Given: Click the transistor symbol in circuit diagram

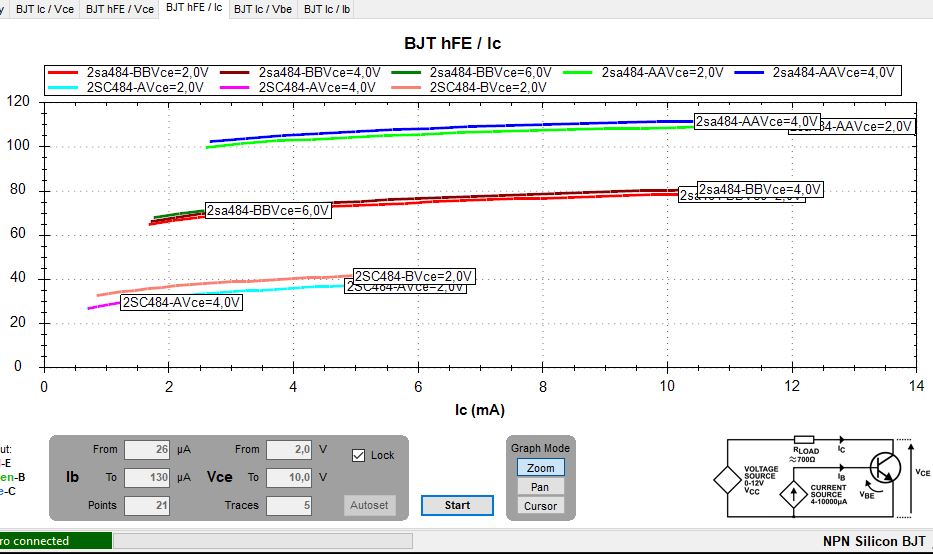Looking at the screenshot, I should pos(885,468).
